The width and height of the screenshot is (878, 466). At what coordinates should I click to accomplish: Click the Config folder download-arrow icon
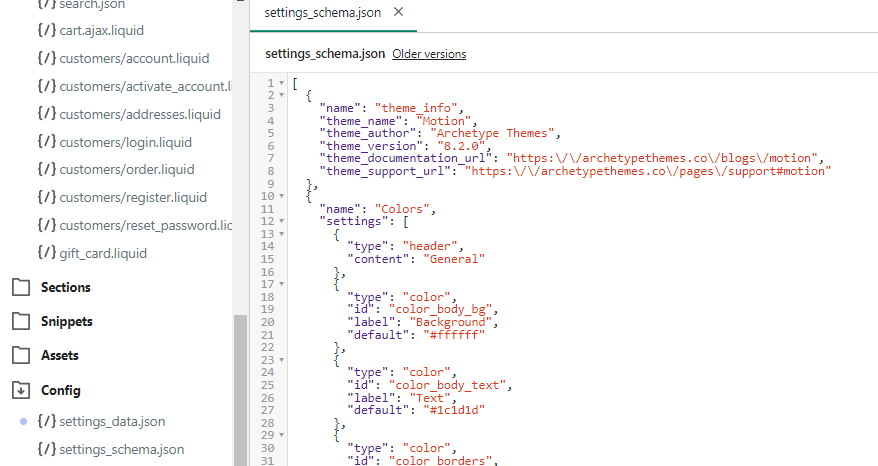point(21,390)
